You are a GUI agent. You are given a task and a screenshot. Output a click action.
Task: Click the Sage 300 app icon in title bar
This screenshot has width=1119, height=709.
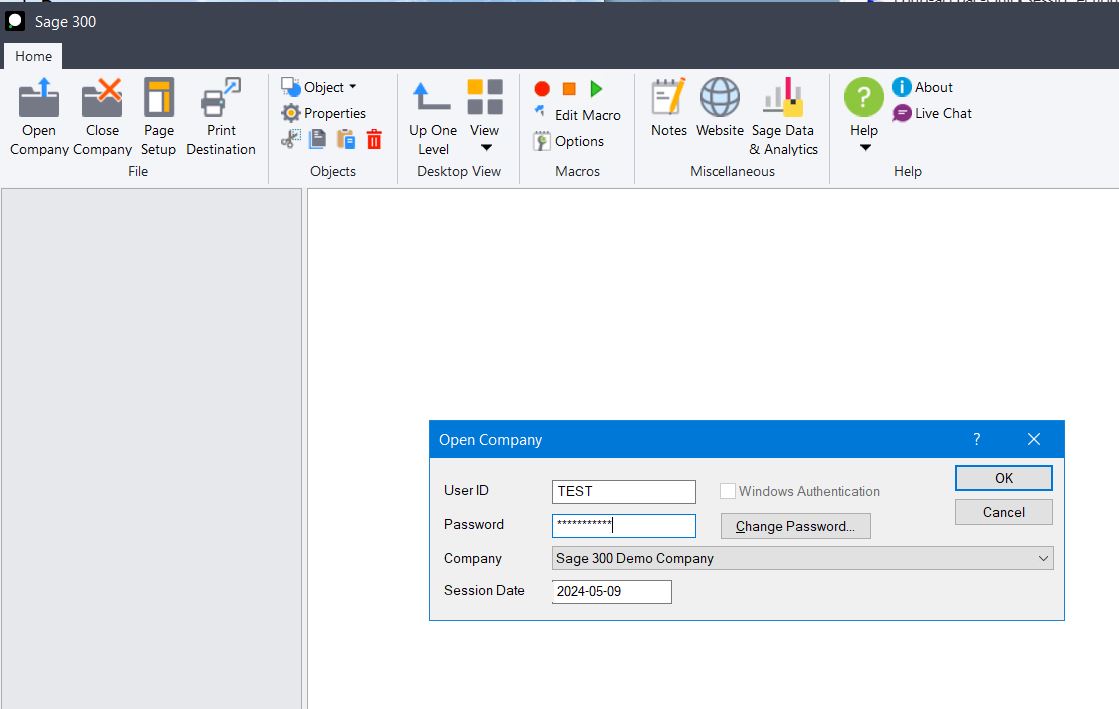pos(15,21)
